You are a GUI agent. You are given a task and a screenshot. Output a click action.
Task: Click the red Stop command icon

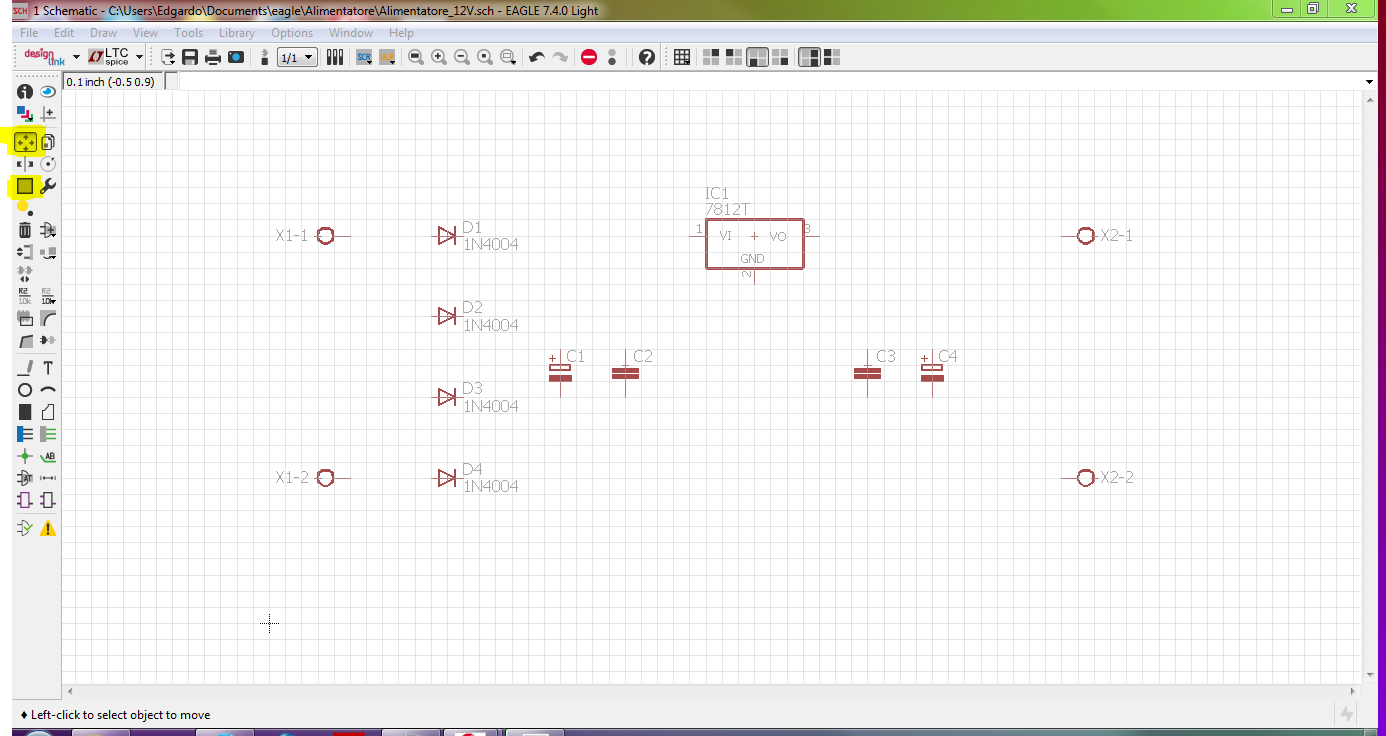(x=589, y=57)
